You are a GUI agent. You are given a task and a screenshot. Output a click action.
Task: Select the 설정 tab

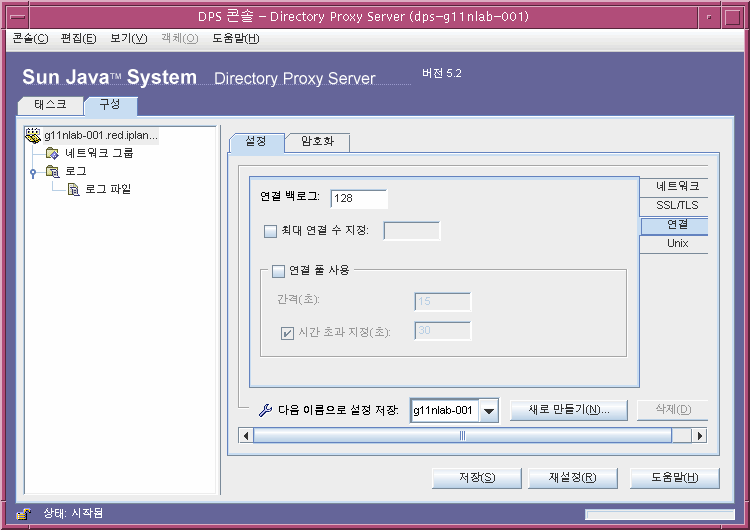click(256, 142)
